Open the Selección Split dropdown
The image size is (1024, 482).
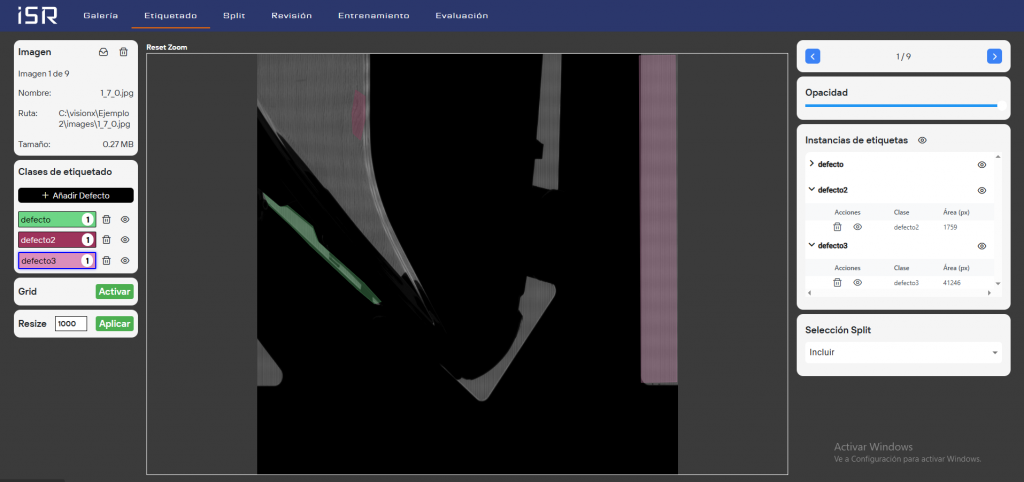pos(902,352)
